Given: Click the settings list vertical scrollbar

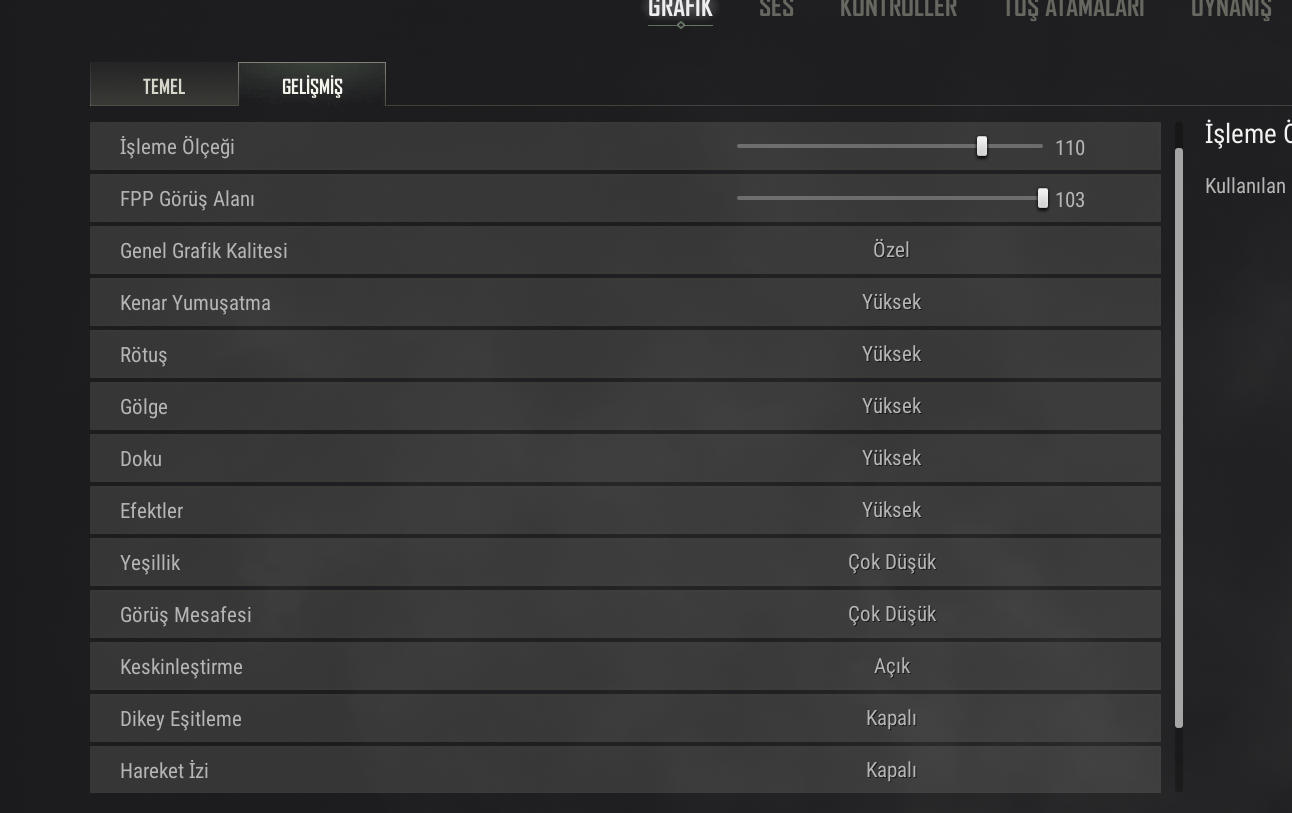Looking at the screenshot, I should coord(1179,438).
